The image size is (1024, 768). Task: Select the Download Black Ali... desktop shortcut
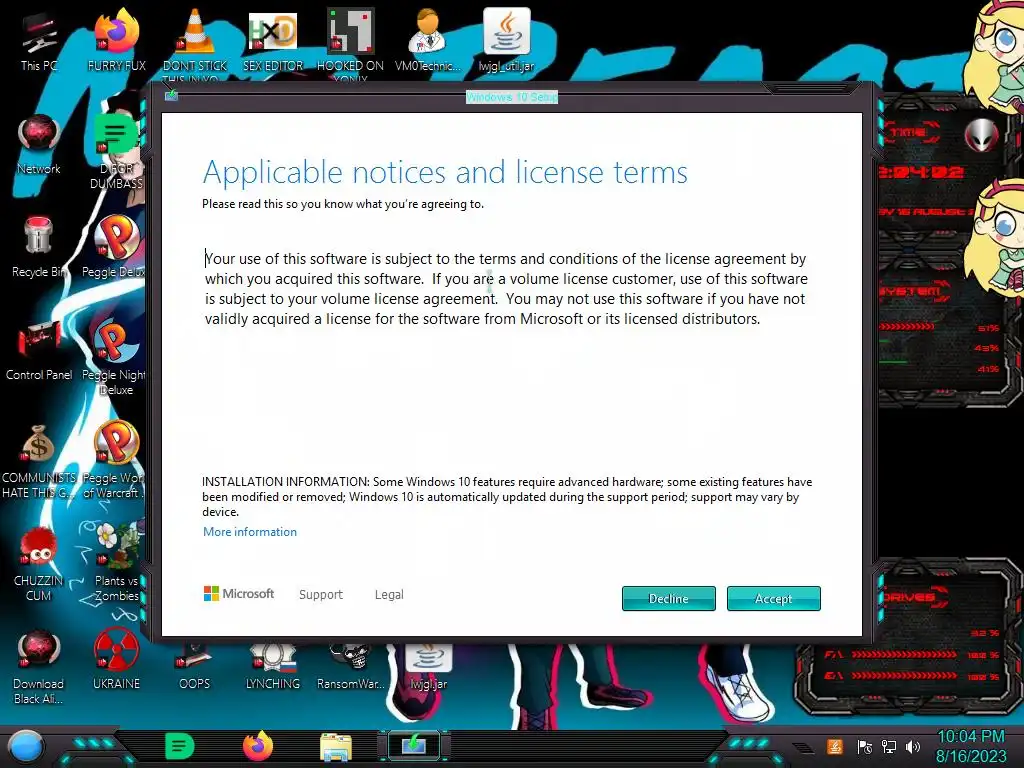pos(39,667)
